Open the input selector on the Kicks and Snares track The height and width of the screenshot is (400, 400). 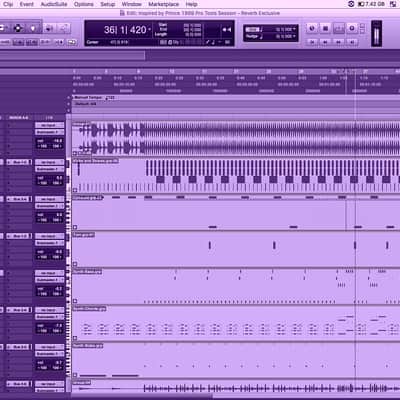pyautogui.click(x=50, y=162)
